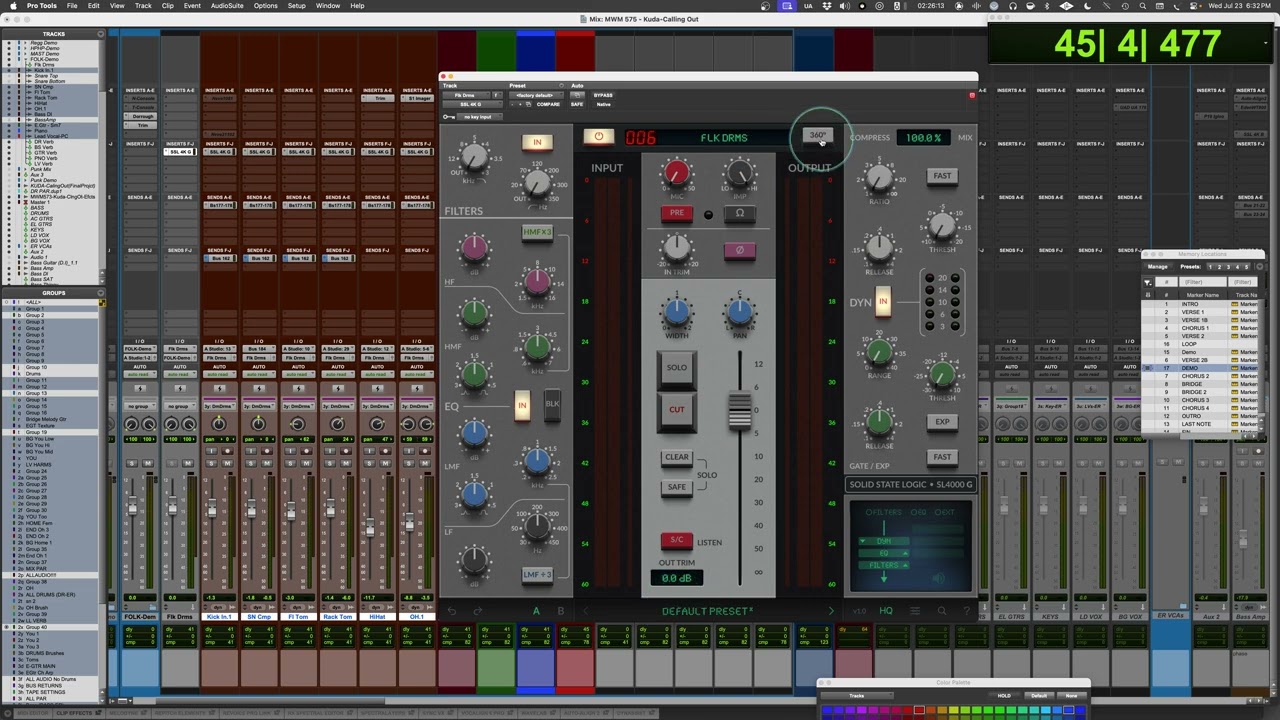Screen dimensions: 1280x720
Task: Open the Setup menu
Action: [x=296, y=6]
